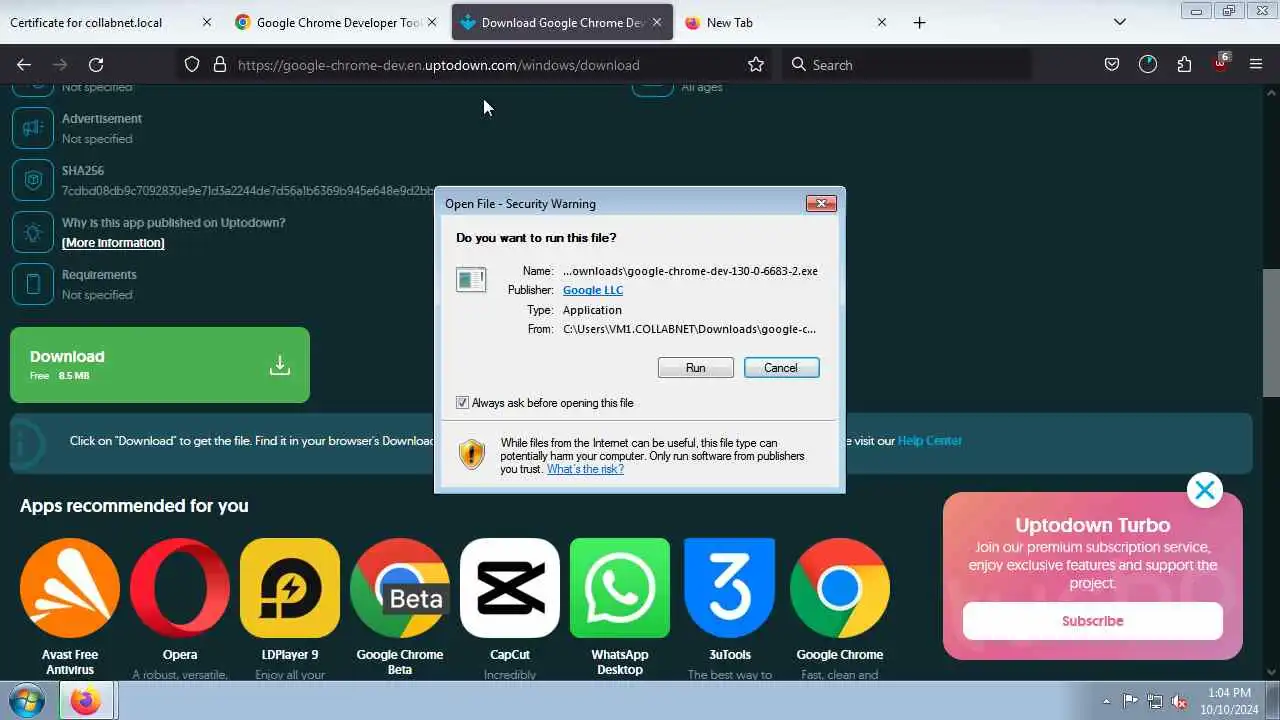1280x720 pixels.
Task: Click the lightbulb icon beside Why is this app published
Action: click(33, 232)
